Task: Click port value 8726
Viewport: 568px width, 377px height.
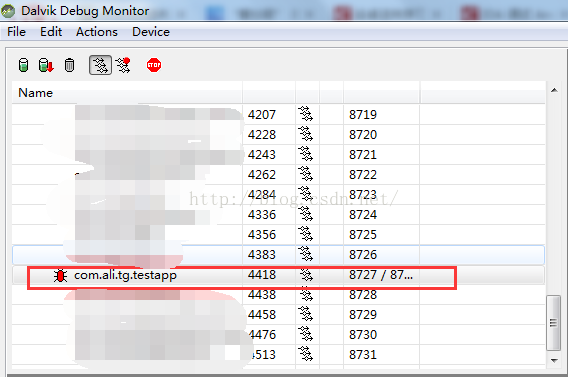Action: (363, 255)
